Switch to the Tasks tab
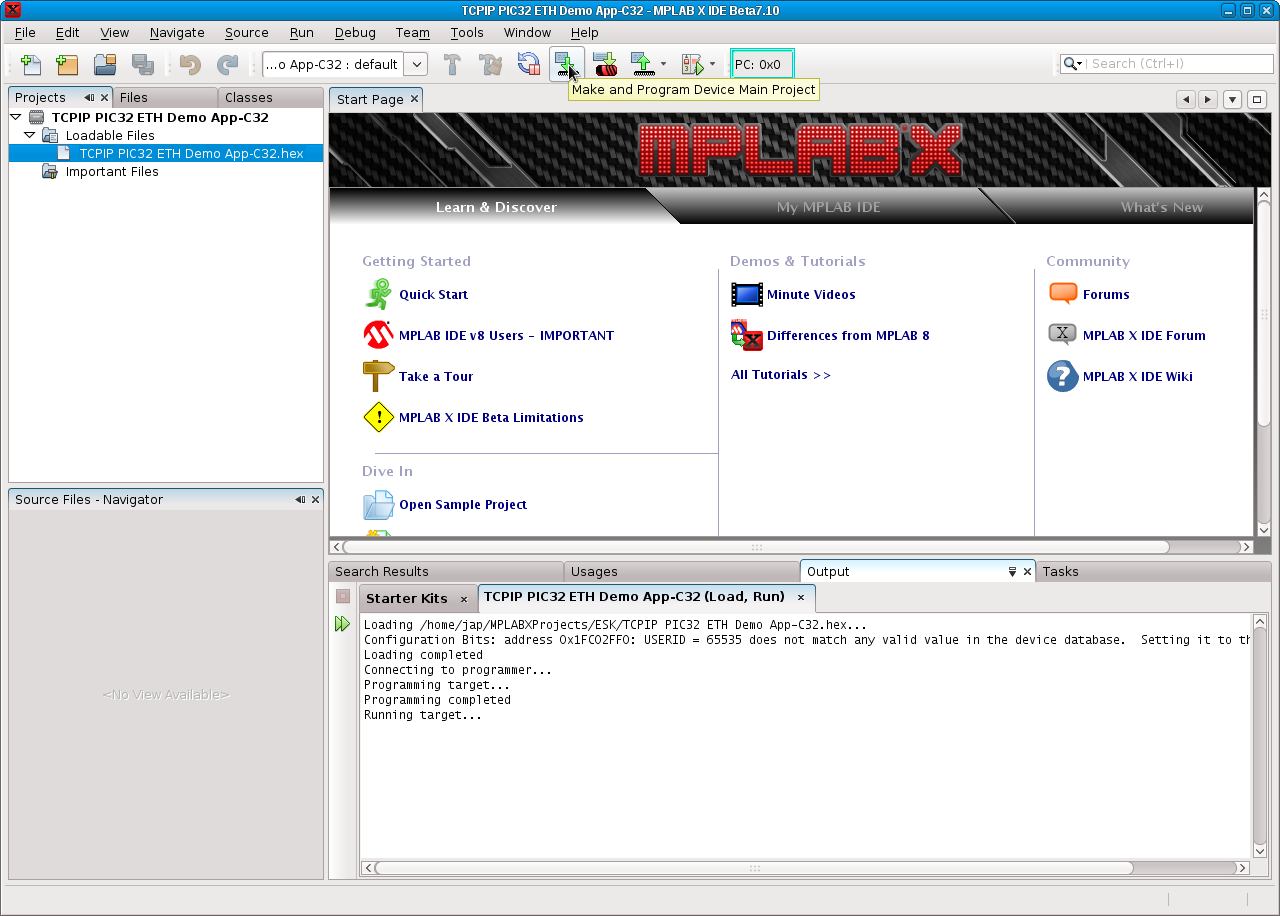Screen dimensions: 1280x916 (1153, 572)
